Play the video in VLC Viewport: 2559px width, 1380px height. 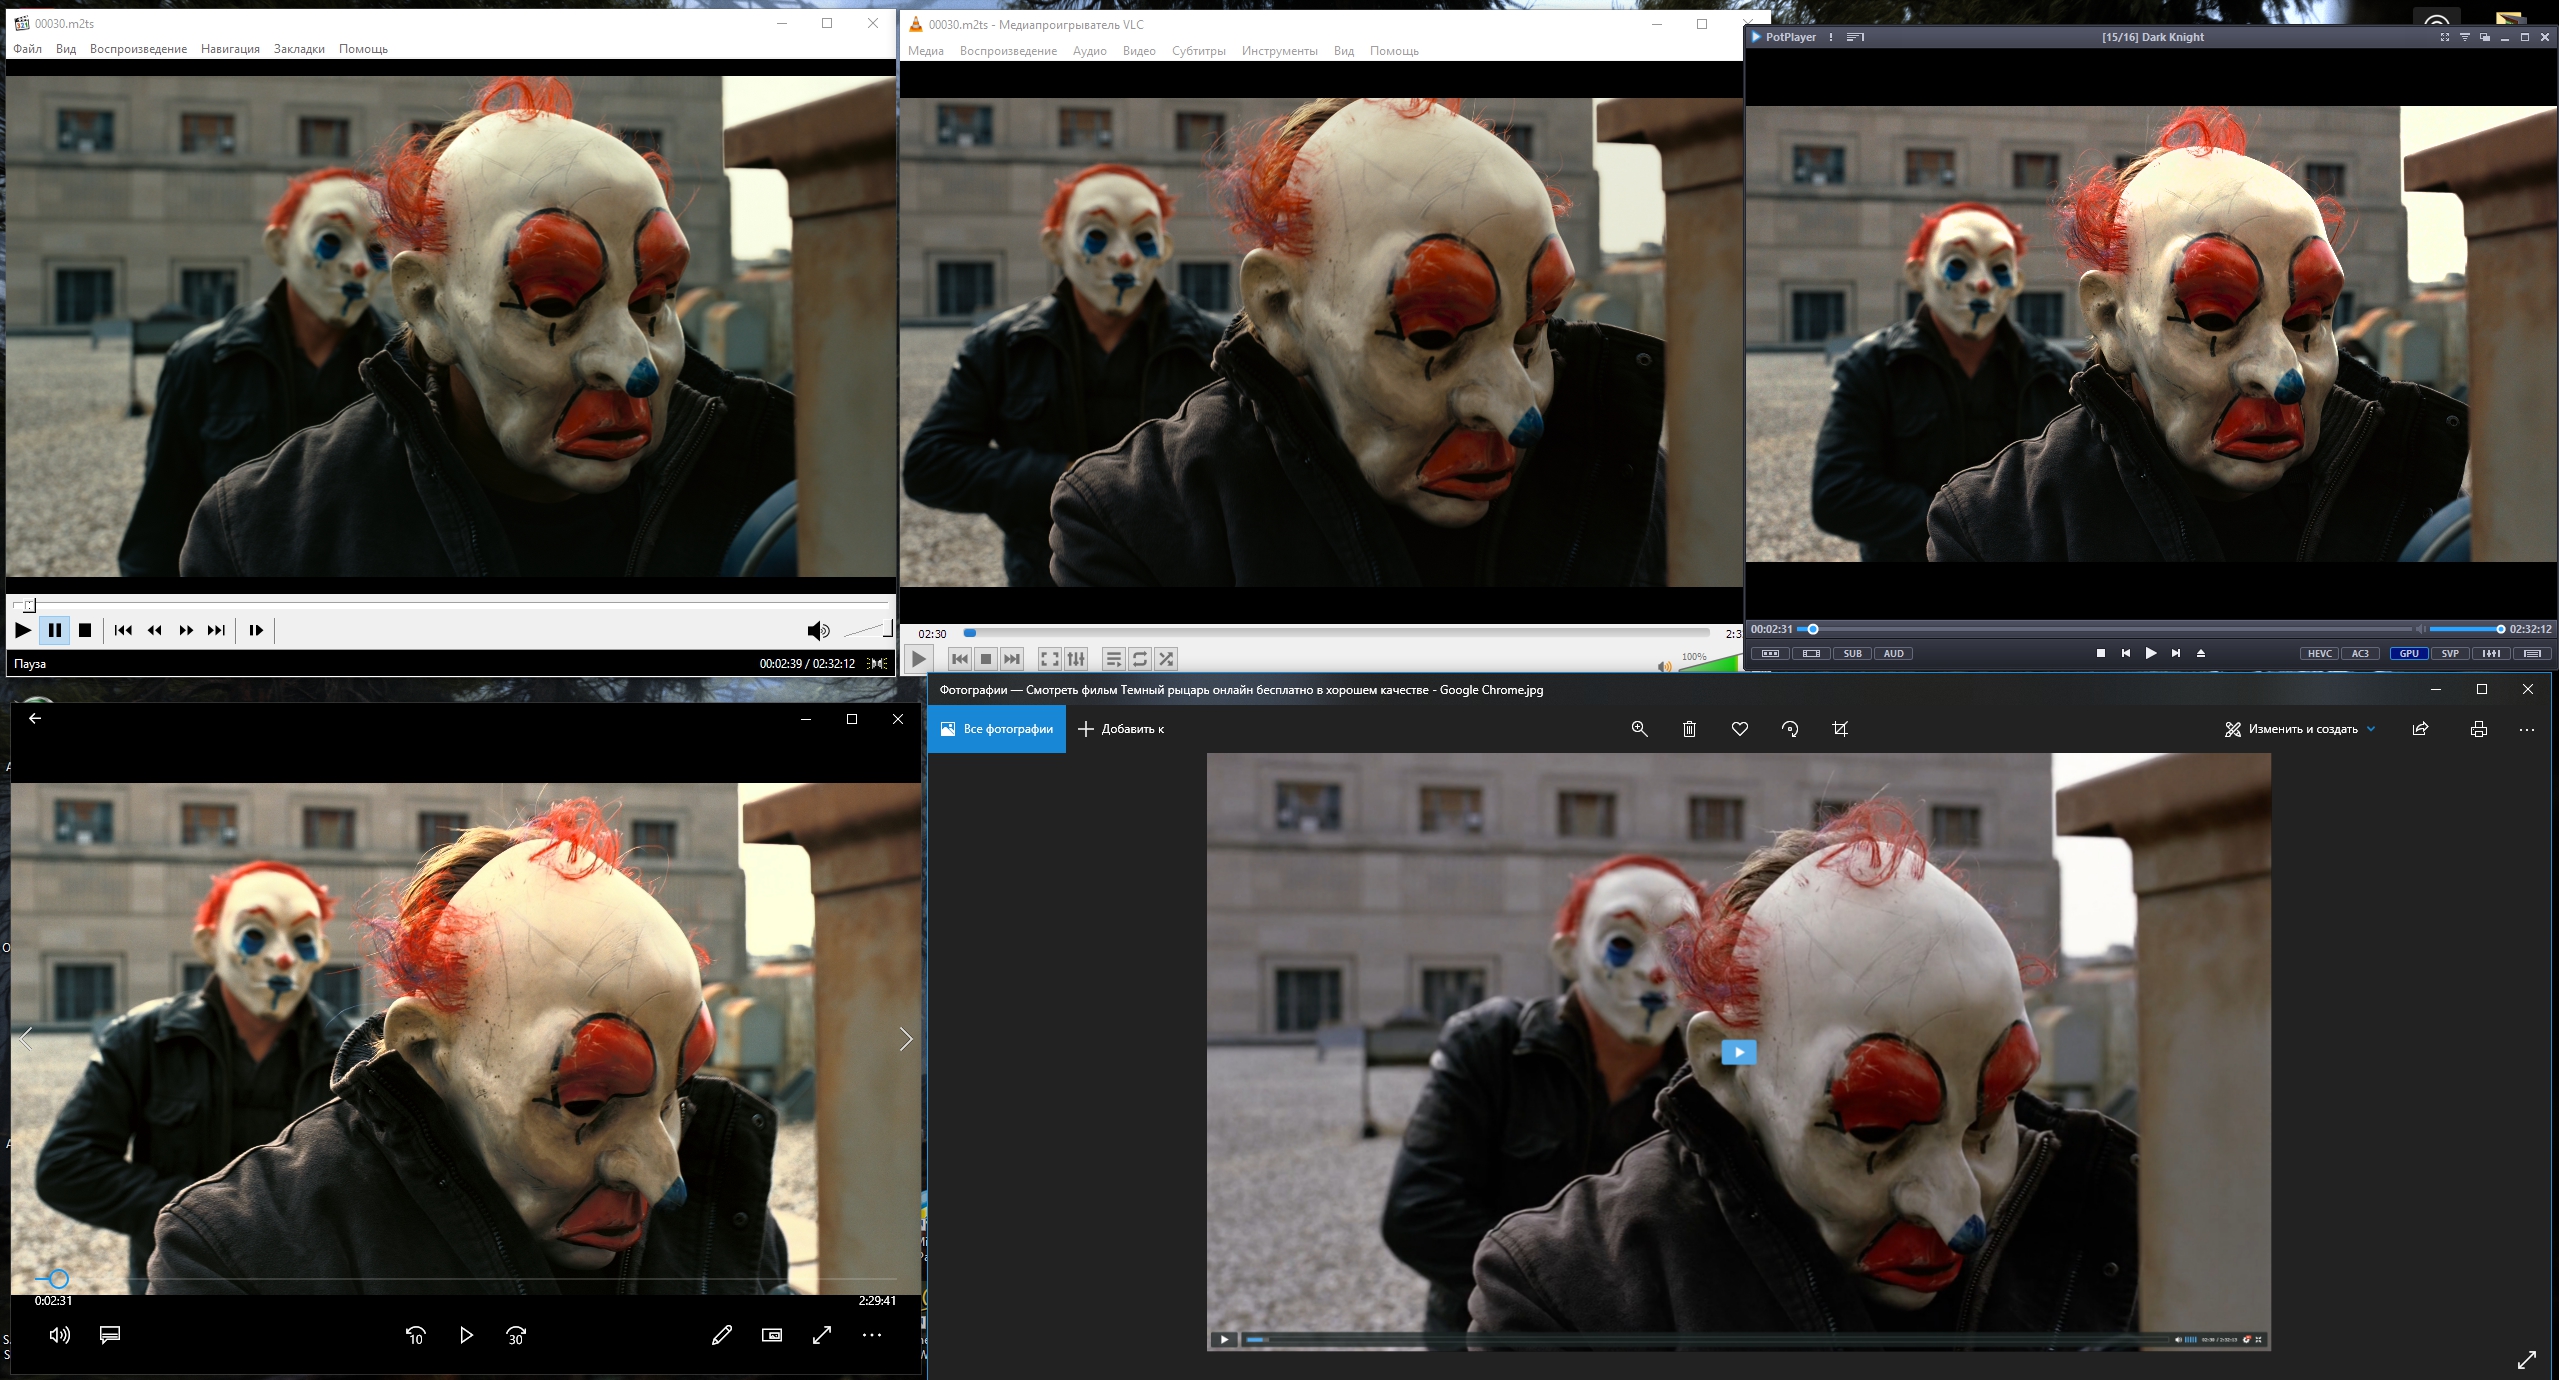[x=918, y=659]
